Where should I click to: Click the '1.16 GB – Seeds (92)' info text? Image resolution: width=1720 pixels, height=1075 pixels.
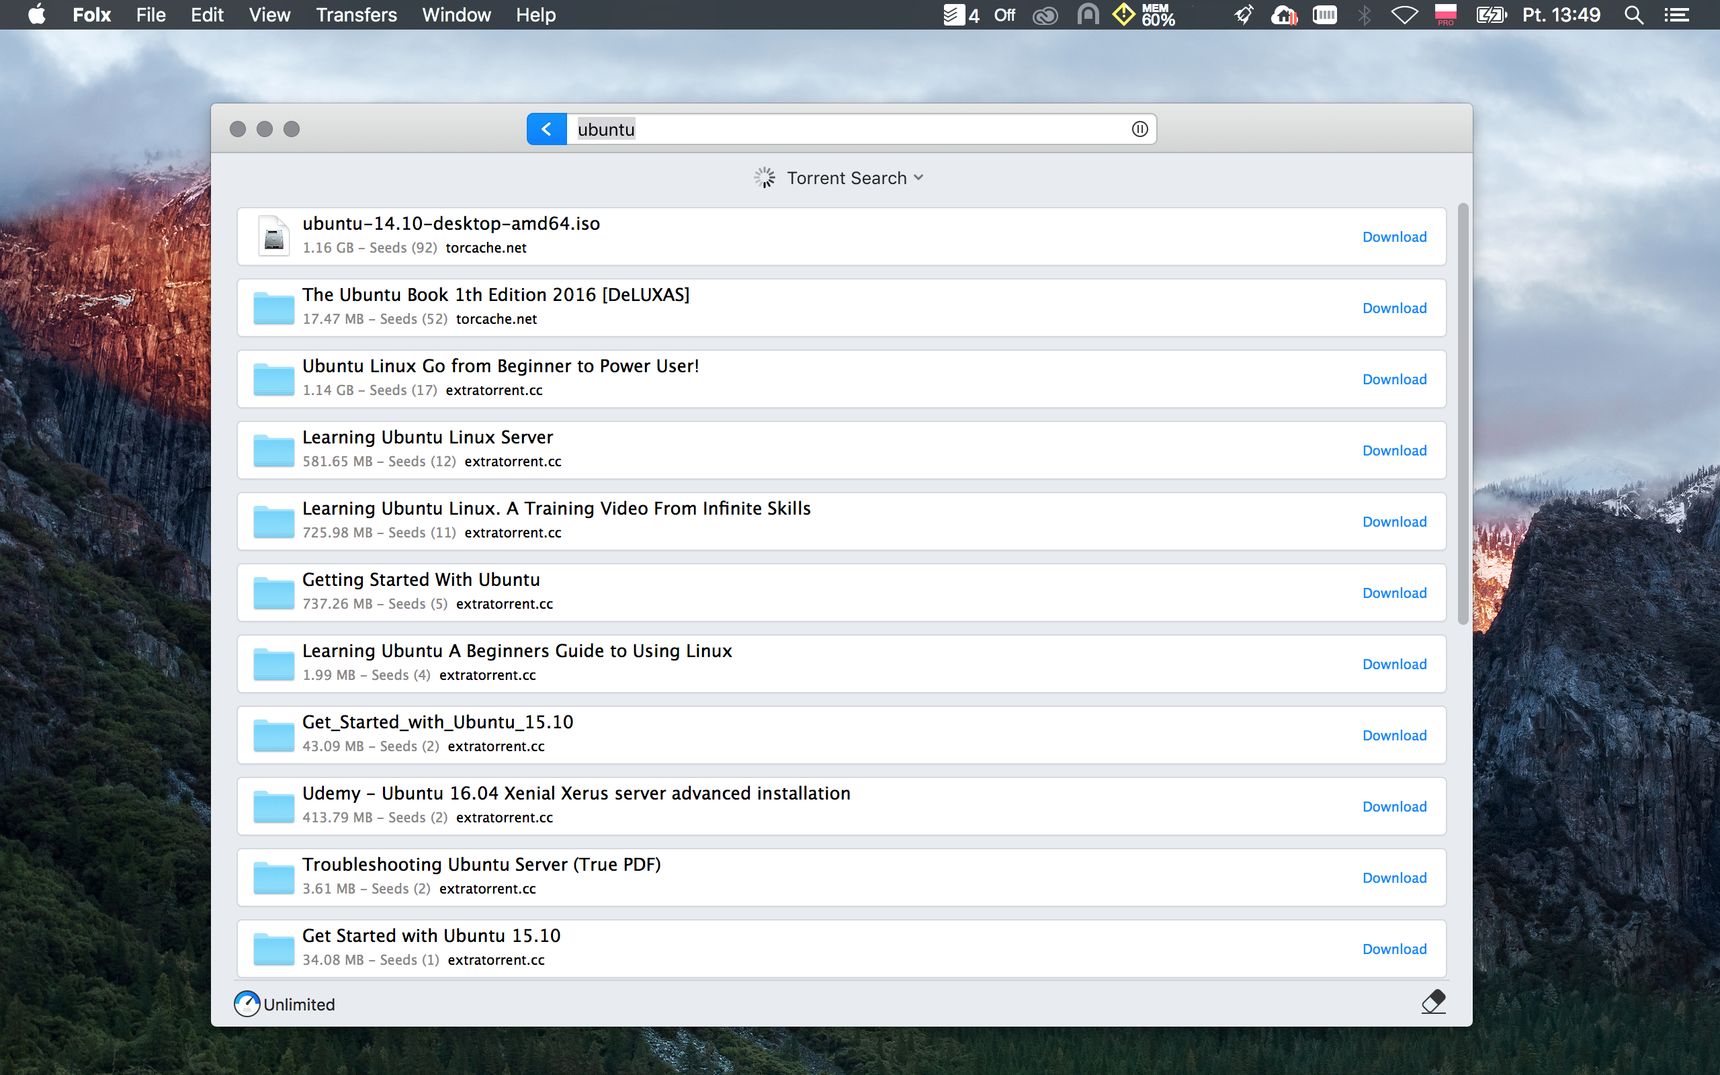[370, 248]
